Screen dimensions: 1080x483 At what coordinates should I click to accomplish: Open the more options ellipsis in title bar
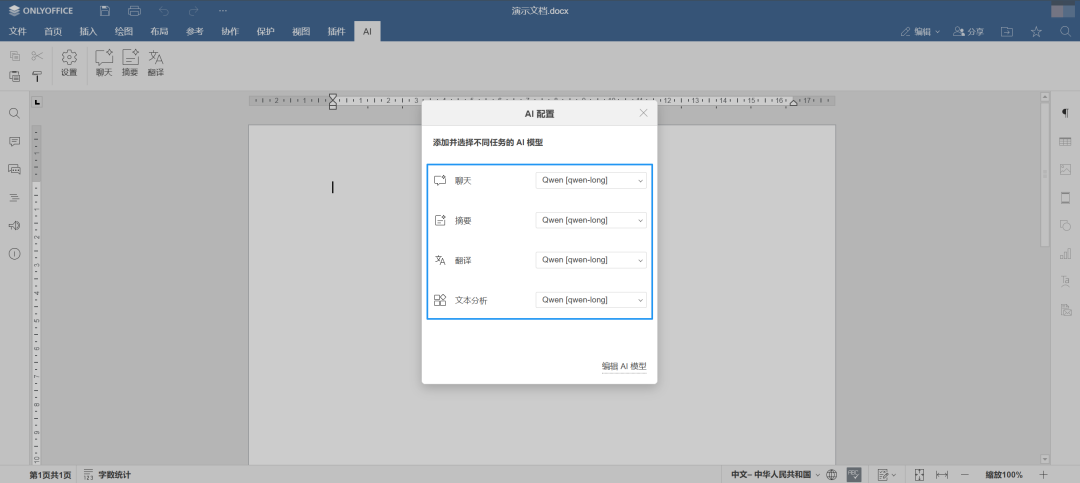tap(222, 10)
